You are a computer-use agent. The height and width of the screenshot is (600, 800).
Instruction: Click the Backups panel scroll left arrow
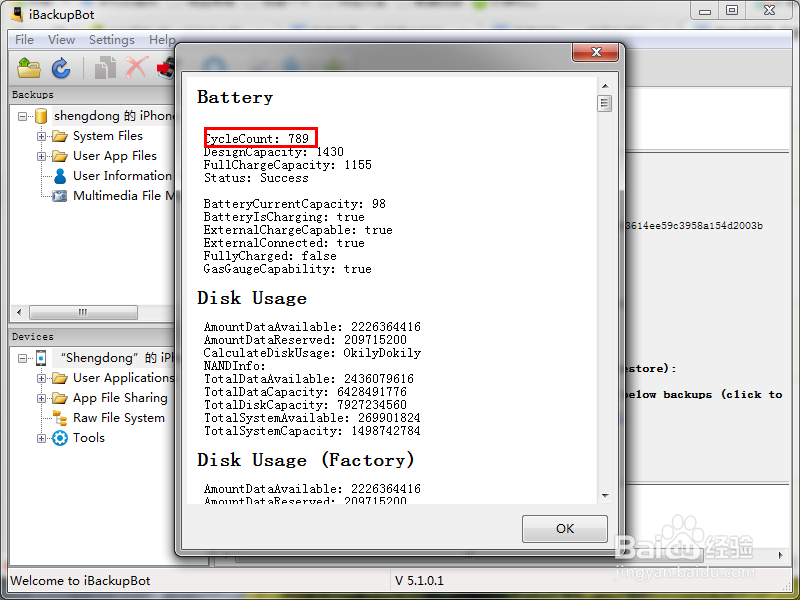19,312
